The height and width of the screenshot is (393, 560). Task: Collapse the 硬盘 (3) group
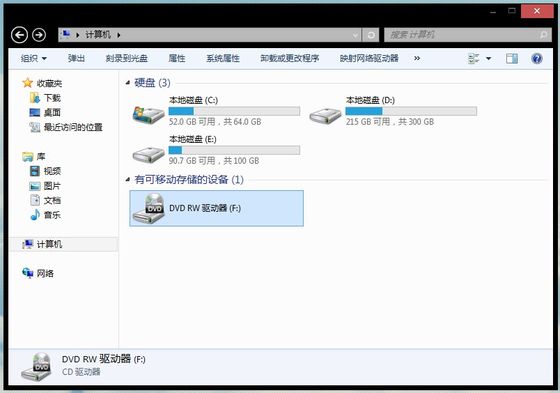128,83
